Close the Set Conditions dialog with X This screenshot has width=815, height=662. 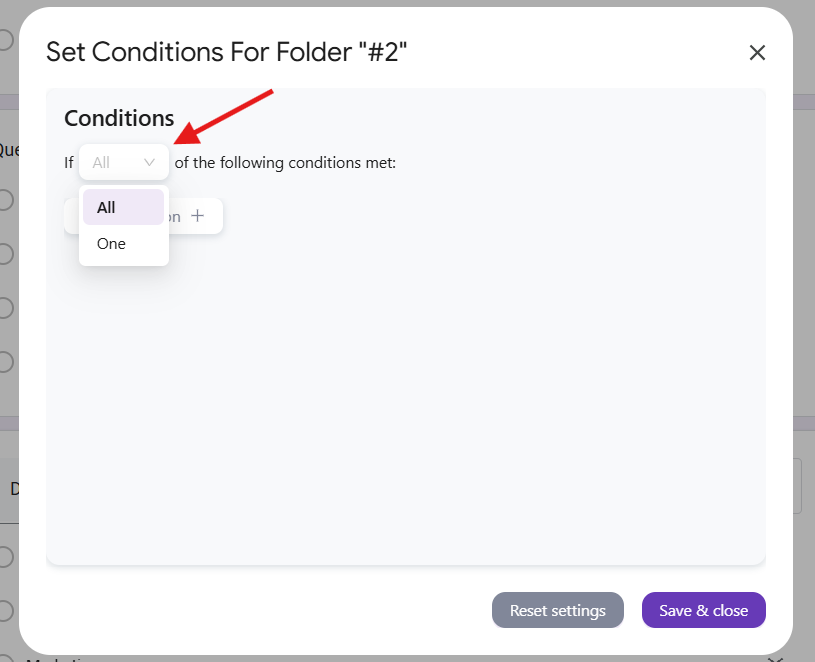[x=757, y=53]
